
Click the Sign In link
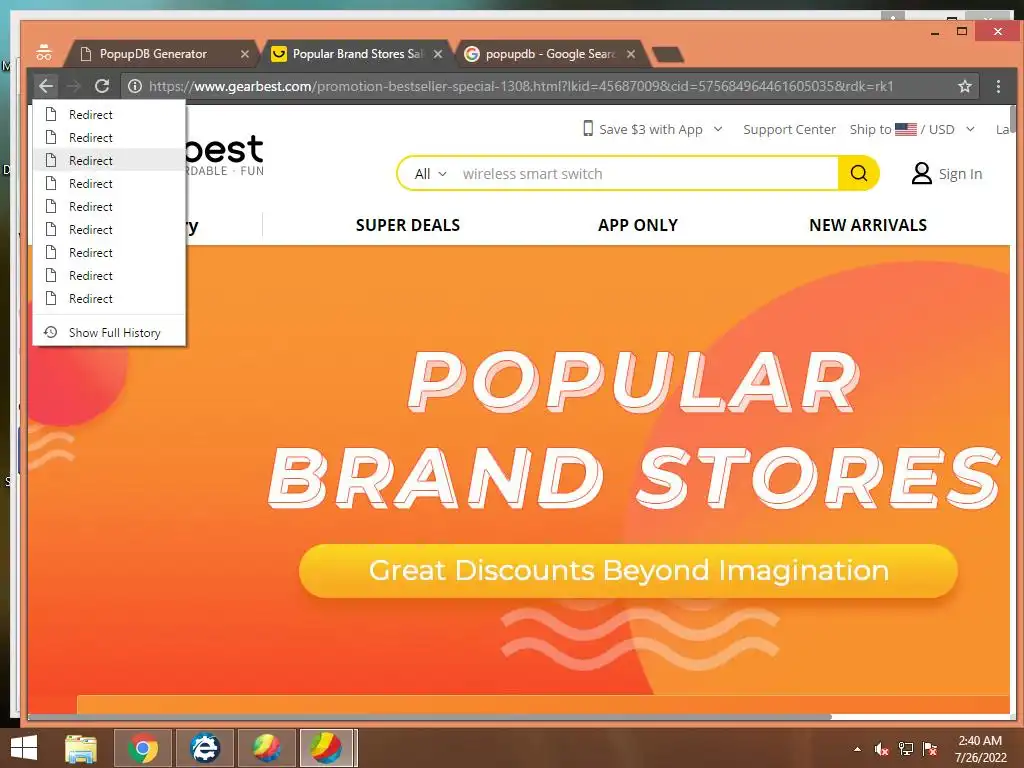pos(960,174)
